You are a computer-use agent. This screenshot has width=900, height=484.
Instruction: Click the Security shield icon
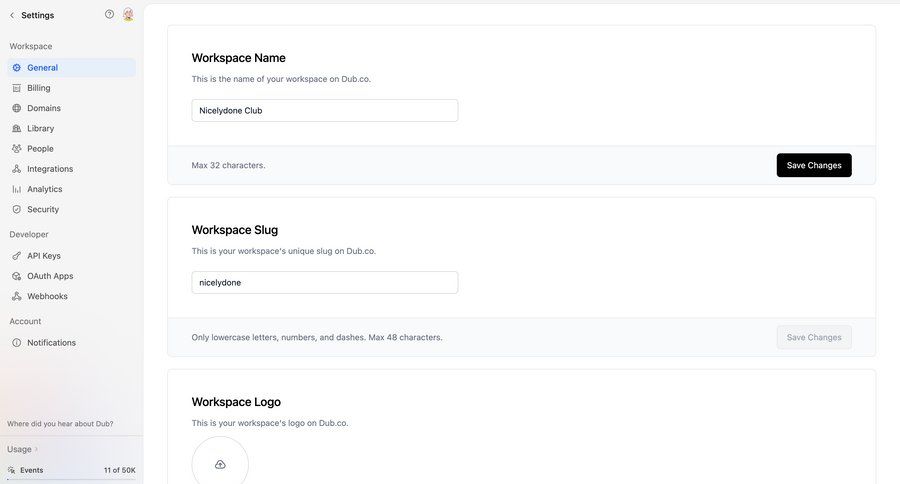(x=17, y=210)
